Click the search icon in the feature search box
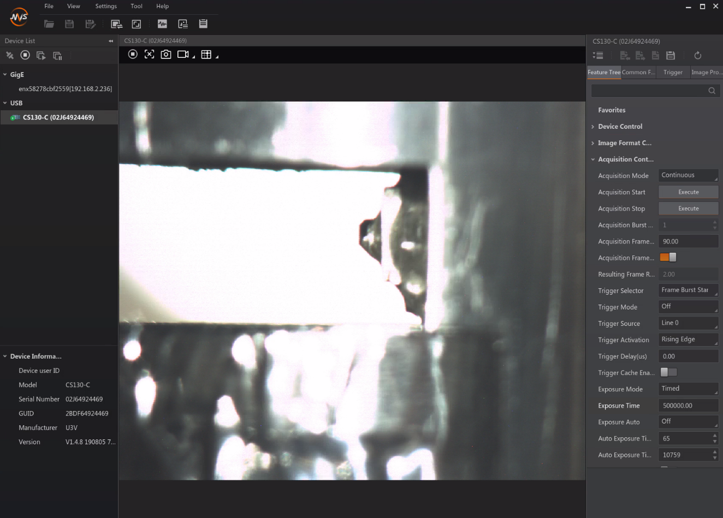 point(712,91)
